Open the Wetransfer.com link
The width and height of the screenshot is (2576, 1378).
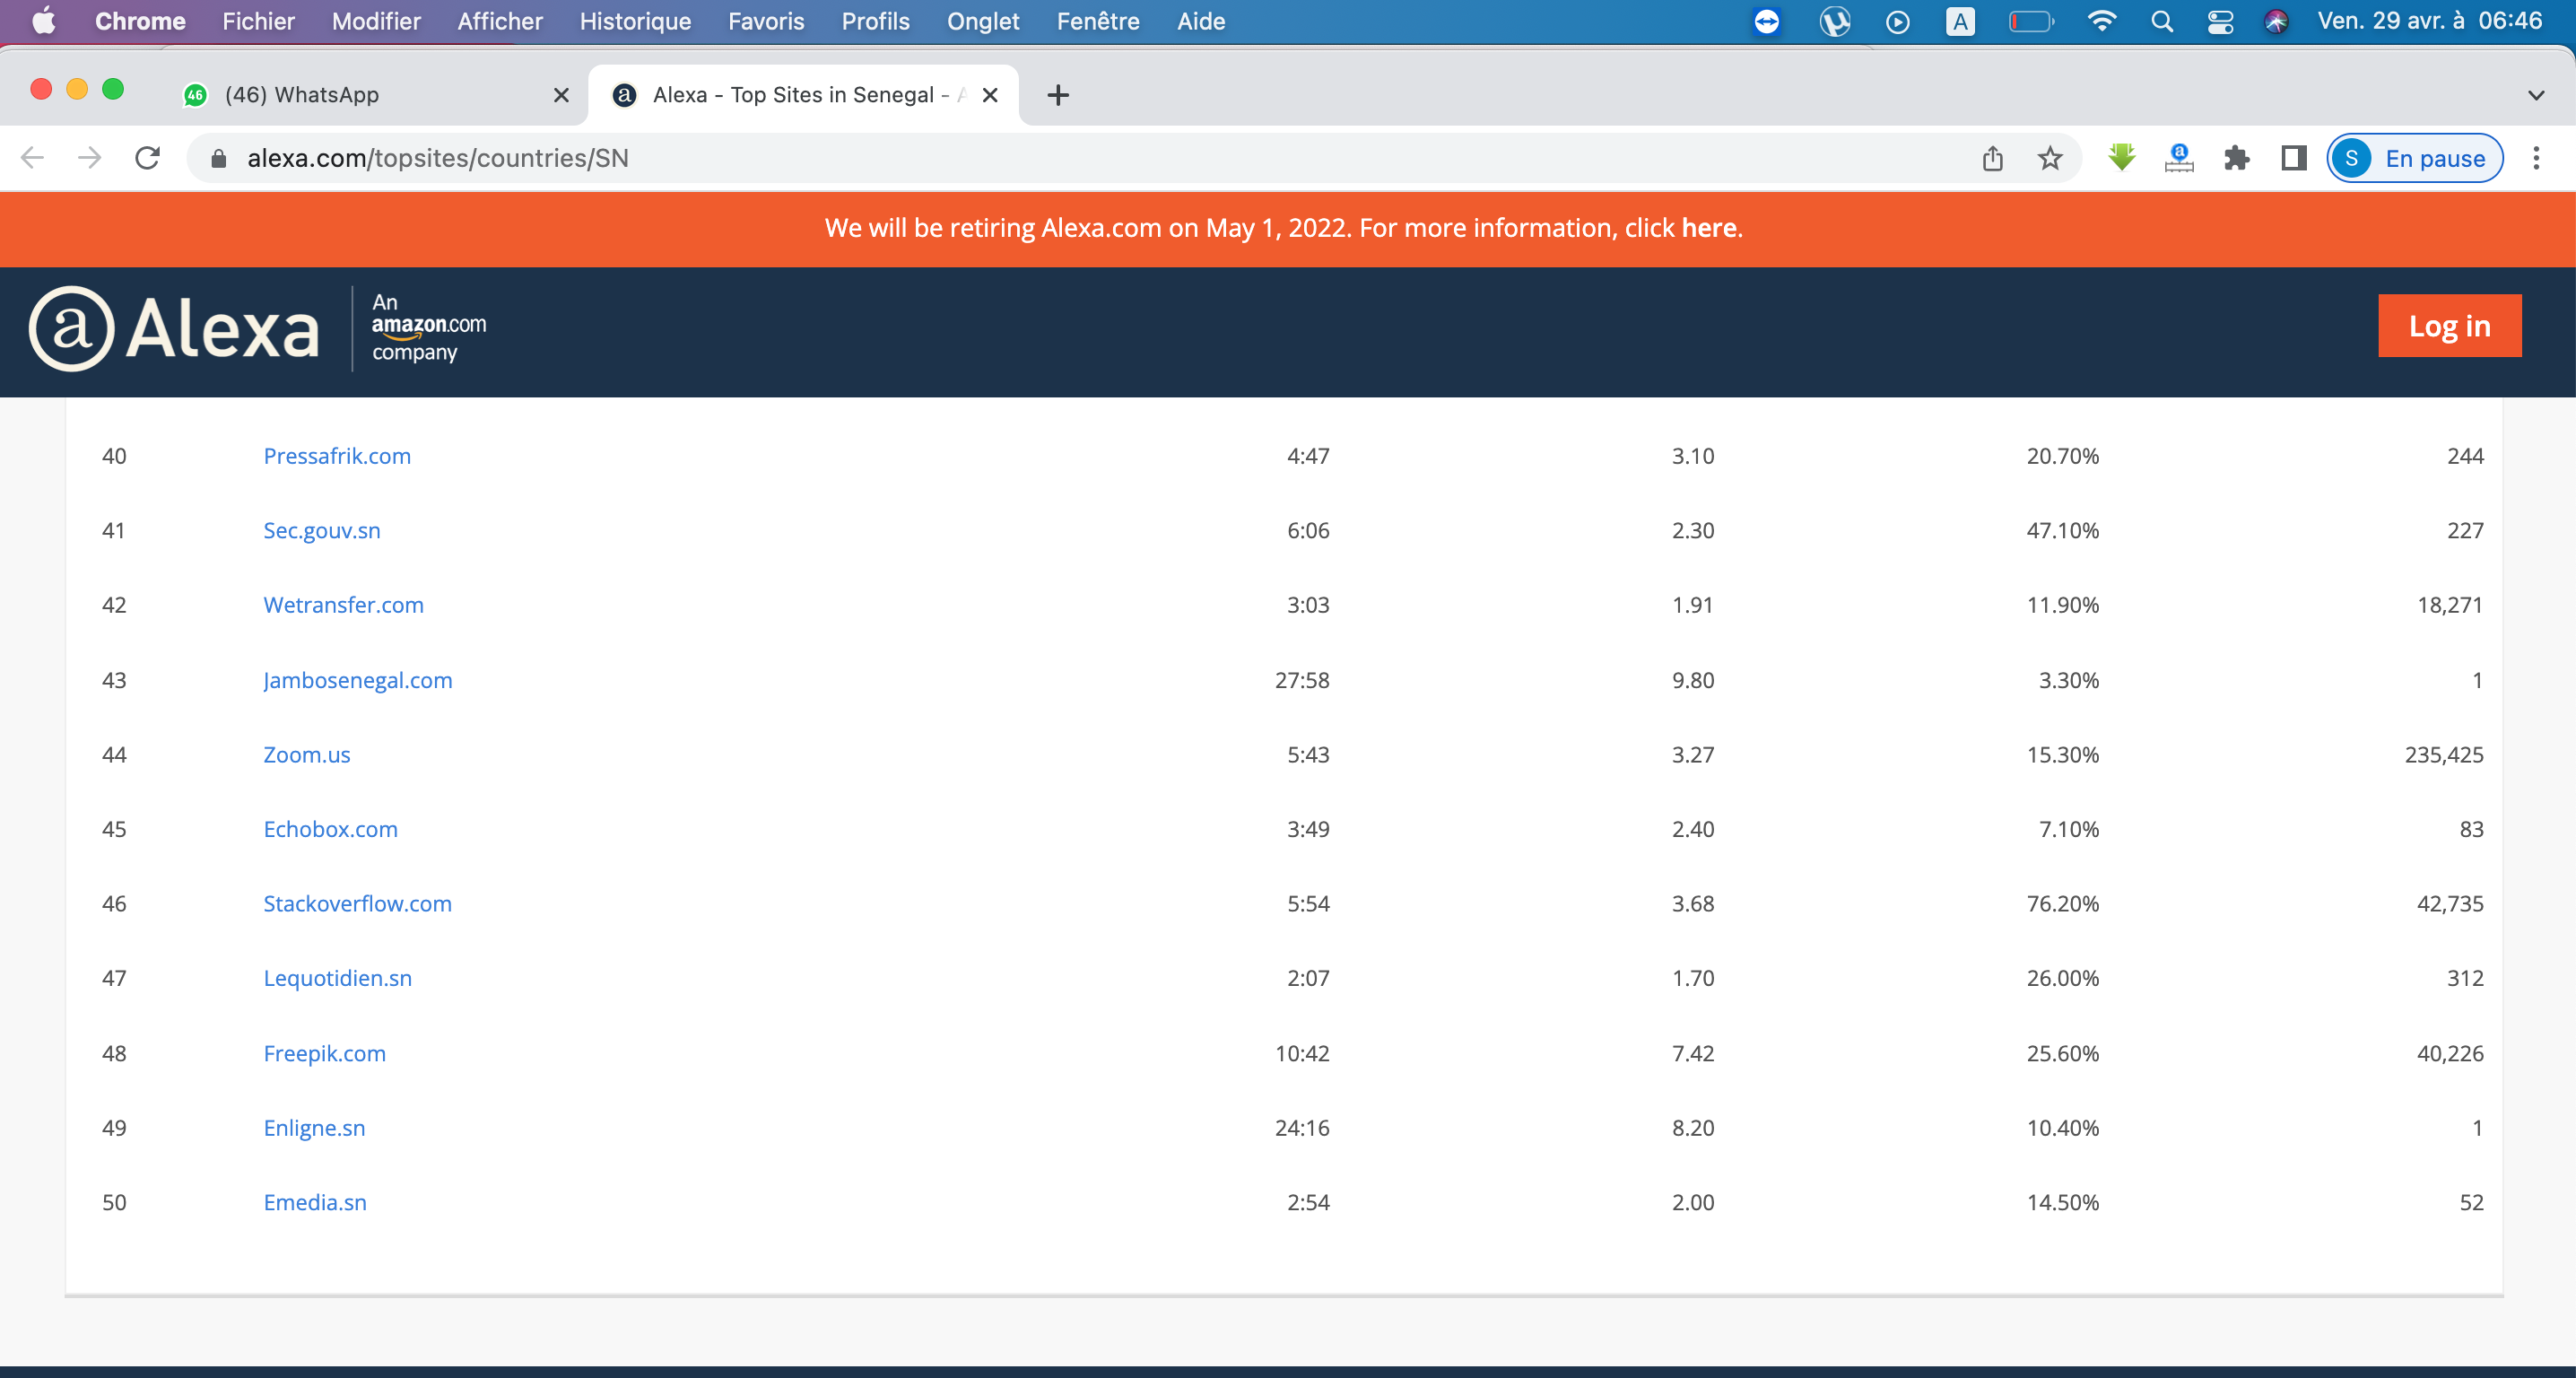pyautogui.click(x=344, y=605)
